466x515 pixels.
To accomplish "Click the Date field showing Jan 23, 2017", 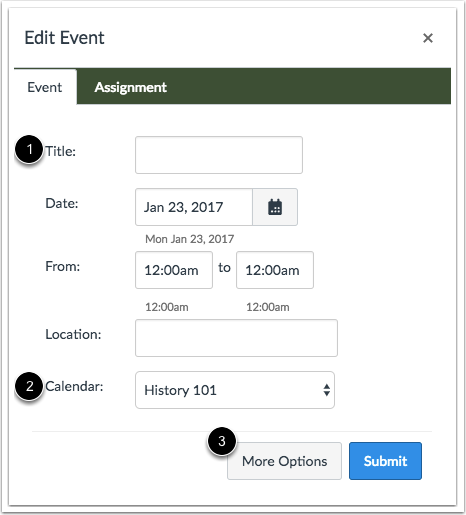I will [x=194, y=207].
